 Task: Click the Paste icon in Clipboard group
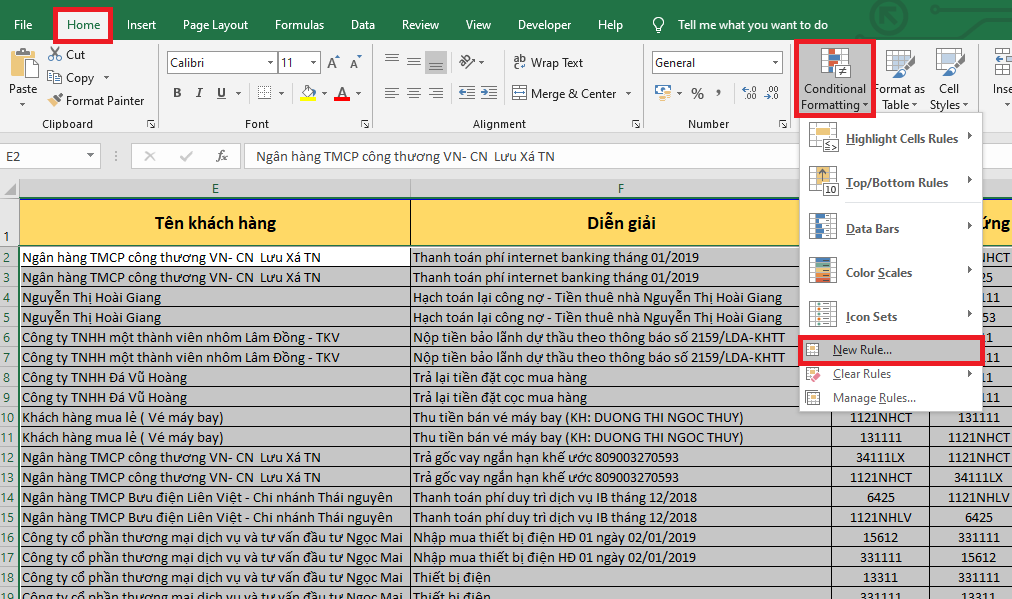[x=23, y=70]
